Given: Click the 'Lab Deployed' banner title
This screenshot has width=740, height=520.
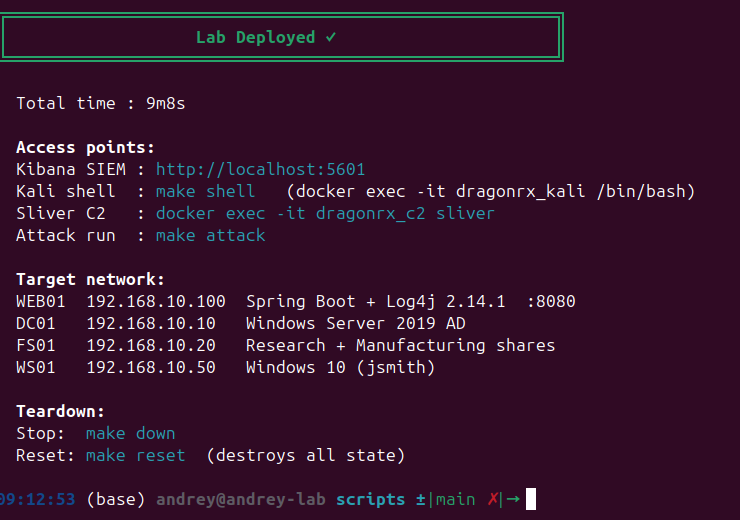Looking at the screenshot, I should [x=255, y=37].
